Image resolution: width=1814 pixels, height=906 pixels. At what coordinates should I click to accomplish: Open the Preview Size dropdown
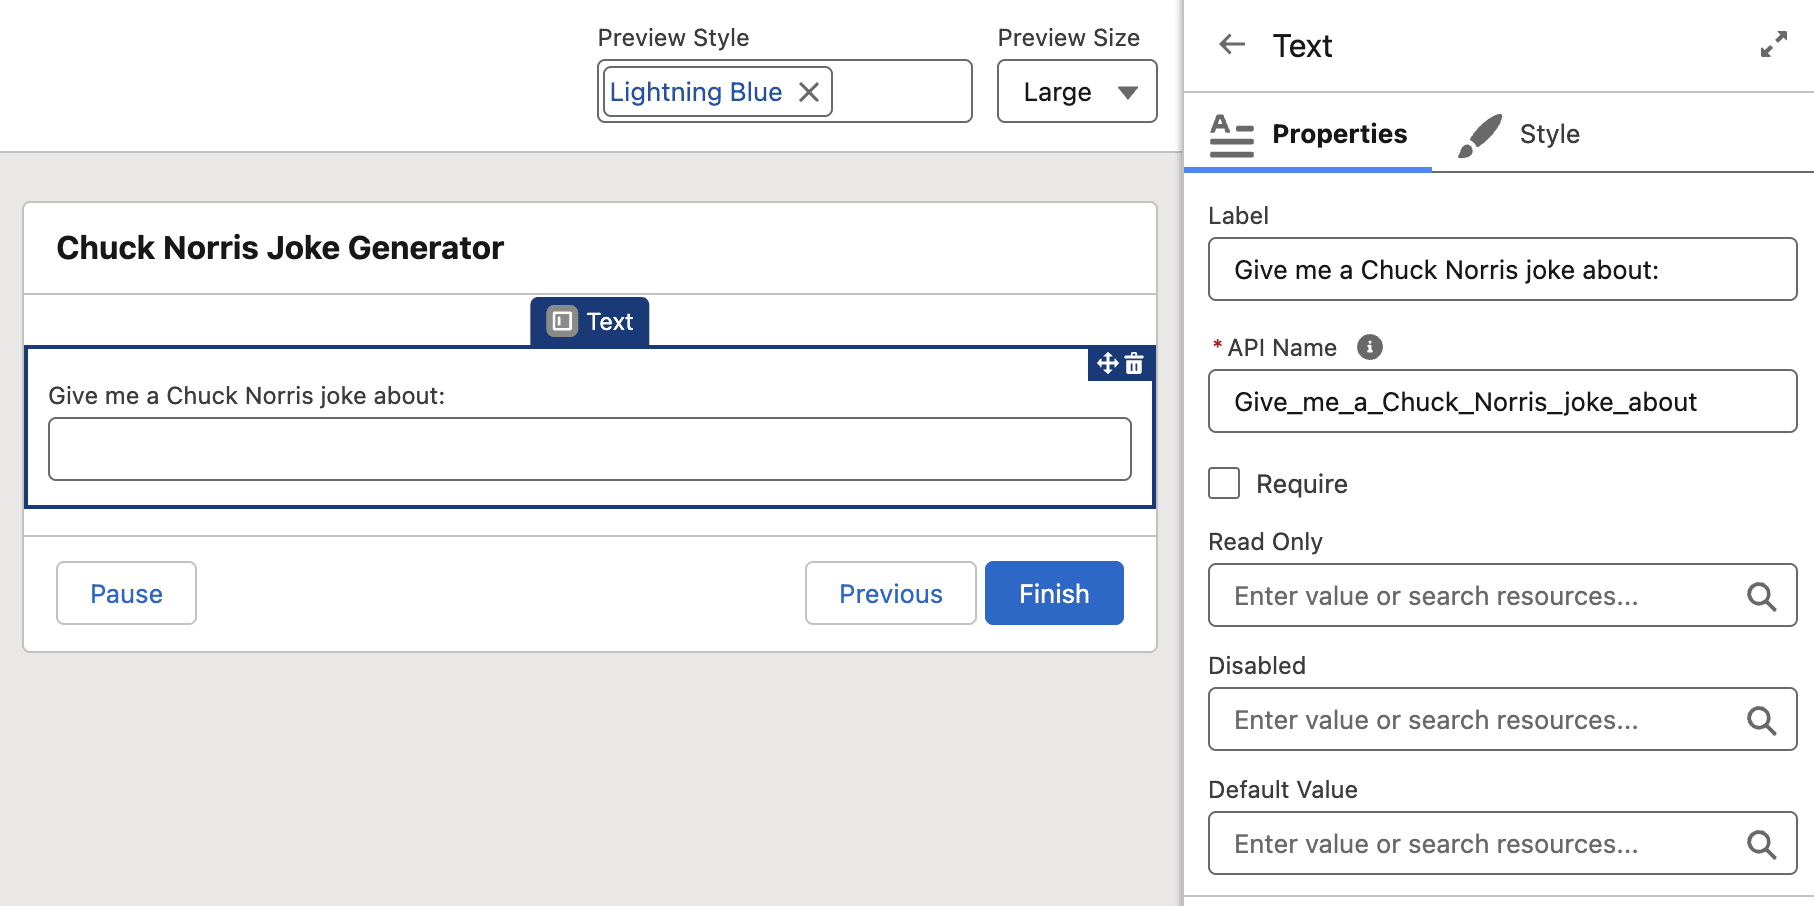pos(1077,92)
